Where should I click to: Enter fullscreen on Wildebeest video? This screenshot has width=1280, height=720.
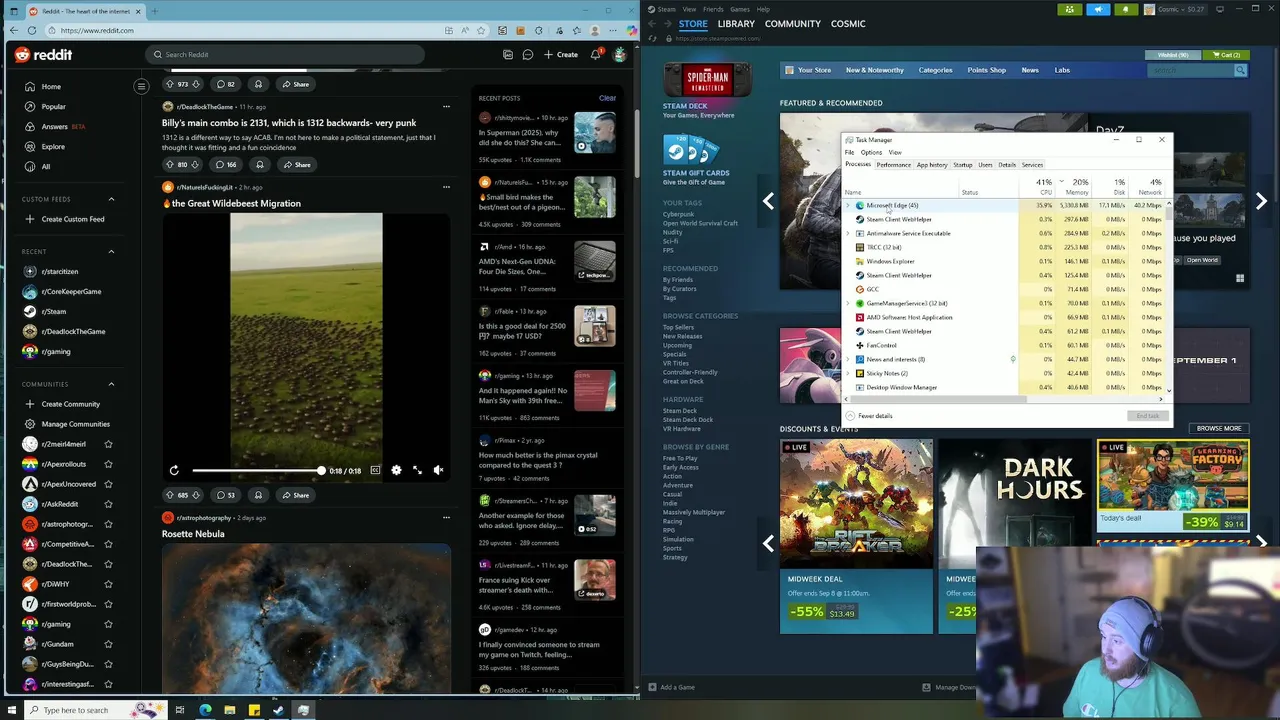[x=417, y=470]
